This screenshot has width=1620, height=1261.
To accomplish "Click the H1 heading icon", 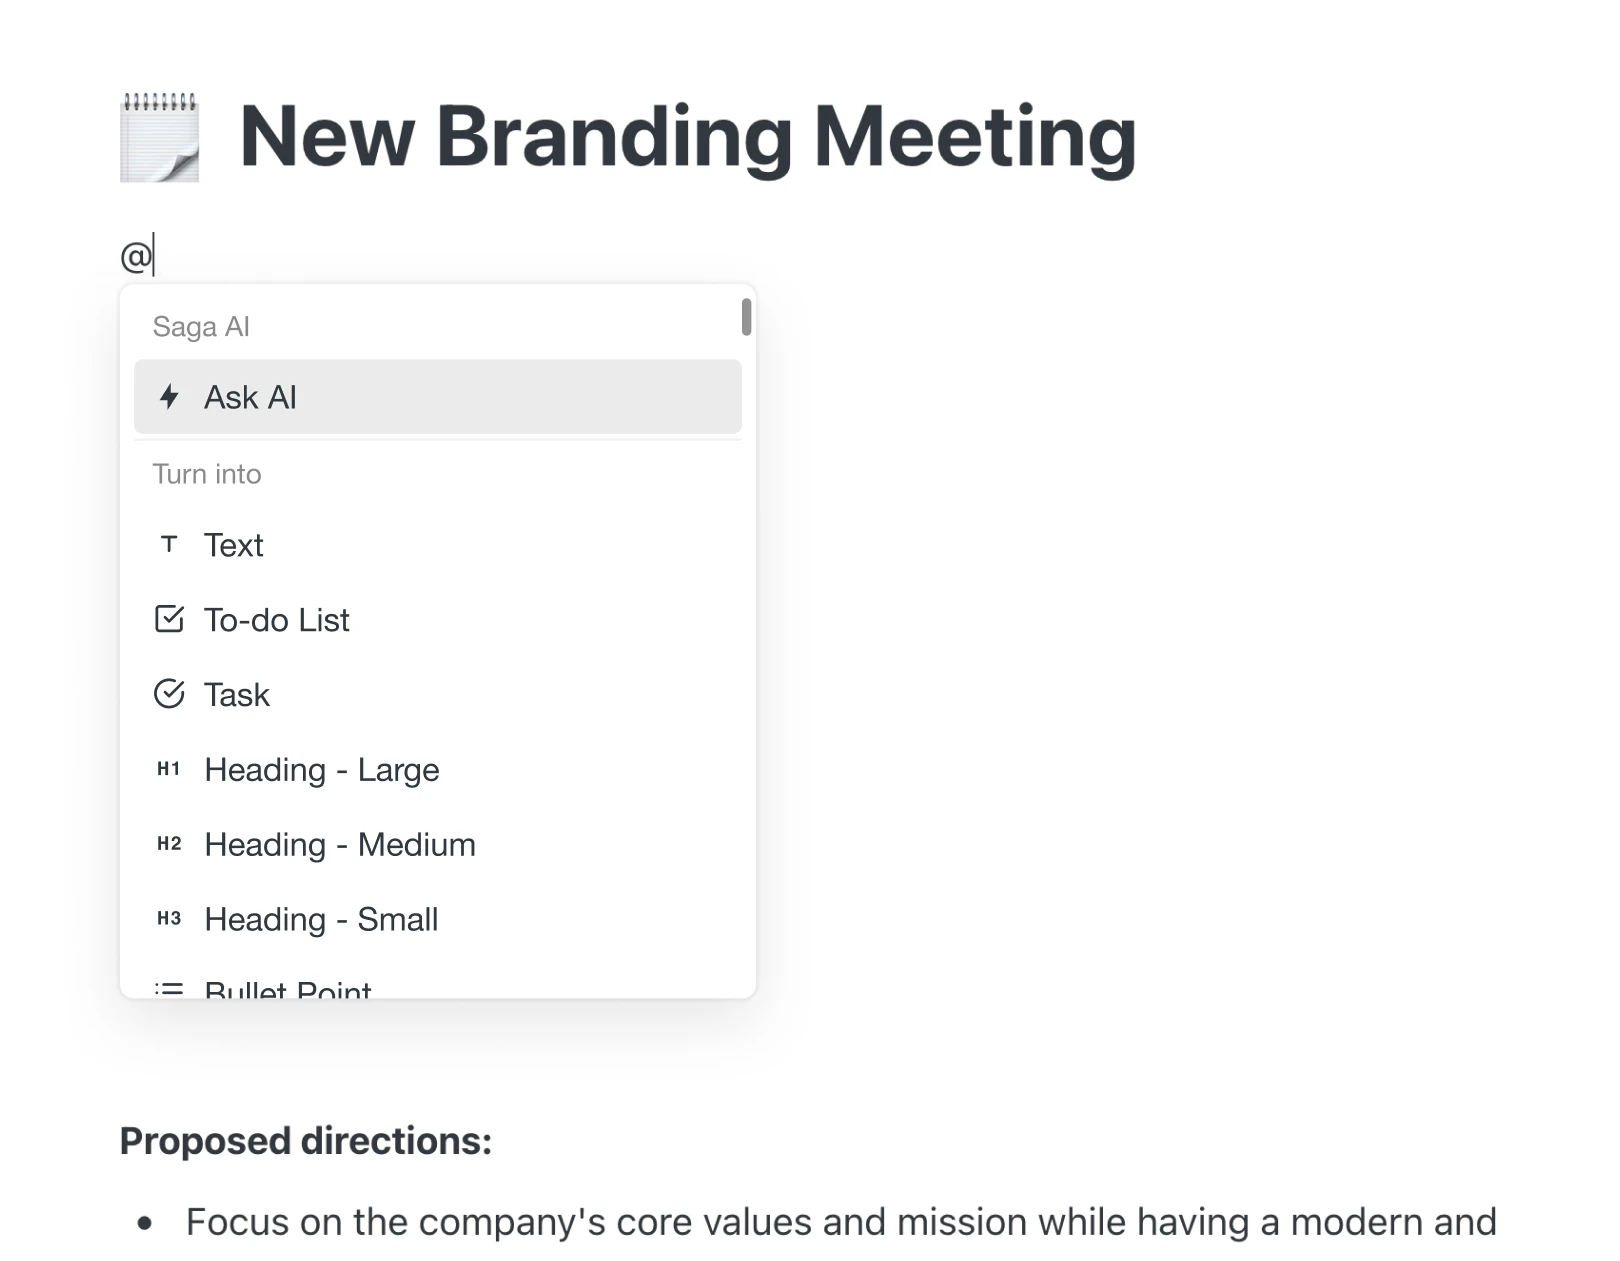I will coord(169,769).
